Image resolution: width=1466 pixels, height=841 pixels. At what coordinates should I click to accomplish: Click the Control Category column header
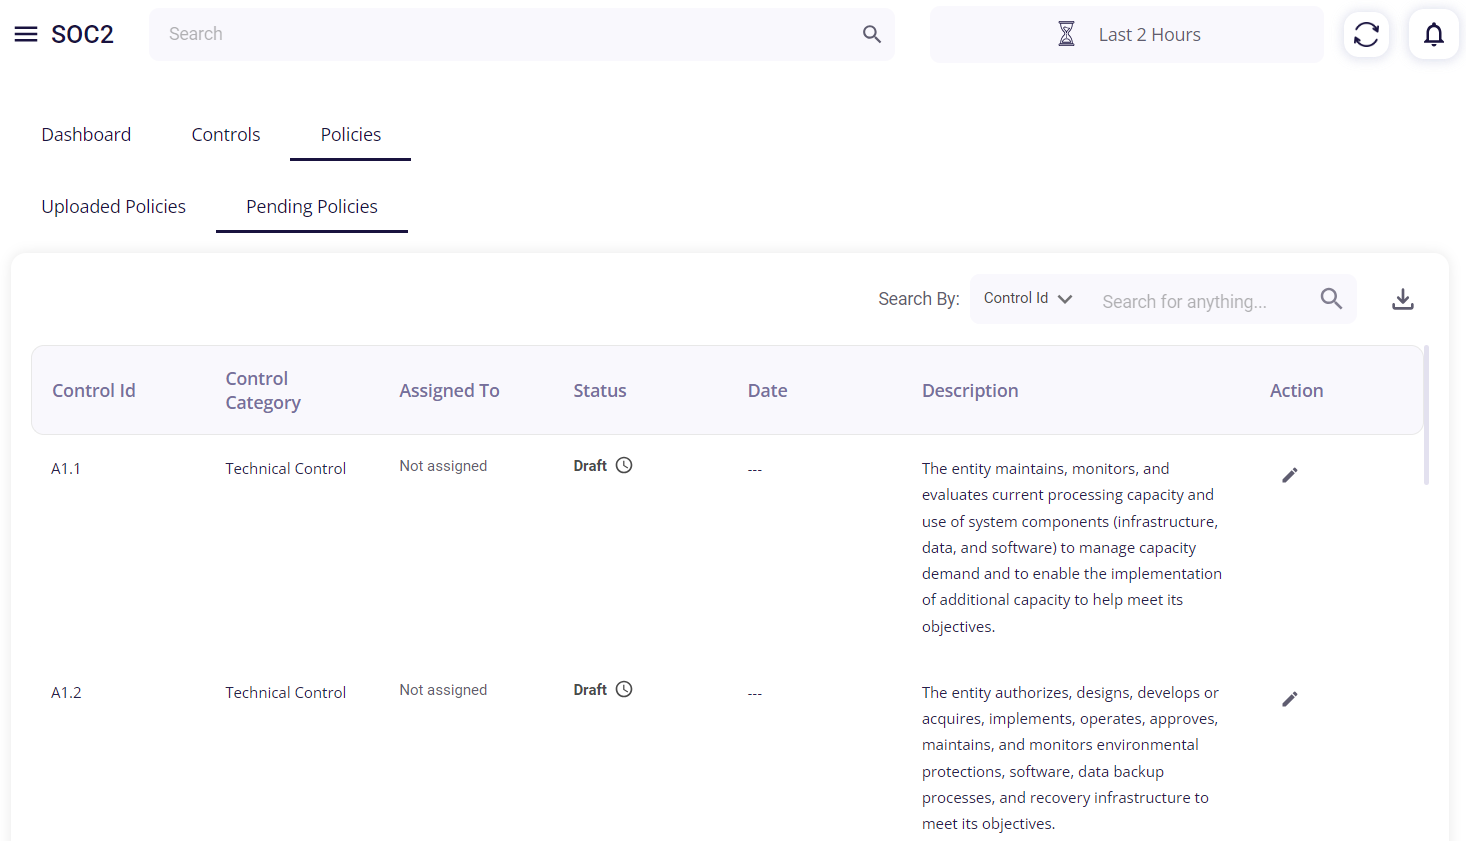click(263, 390)
